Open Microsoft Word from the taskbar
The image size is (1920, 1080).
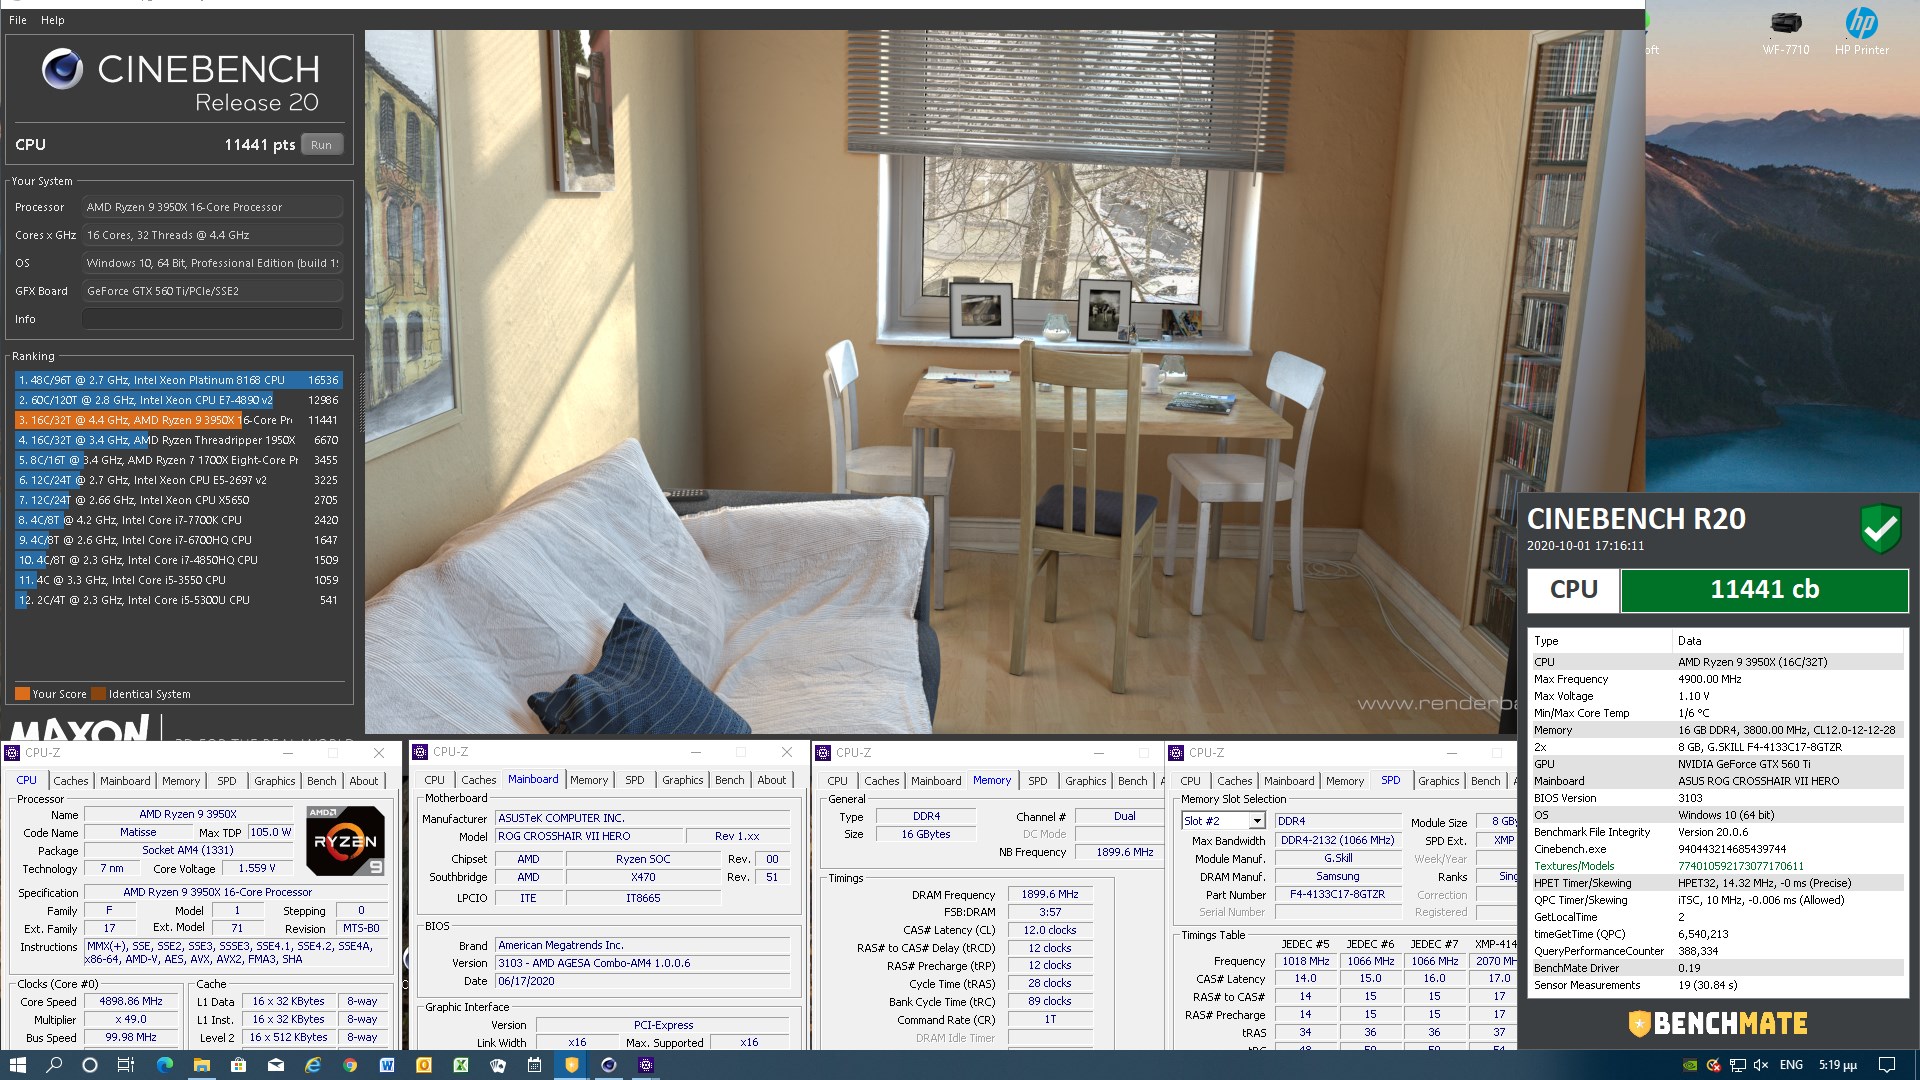coord(386,1065)
